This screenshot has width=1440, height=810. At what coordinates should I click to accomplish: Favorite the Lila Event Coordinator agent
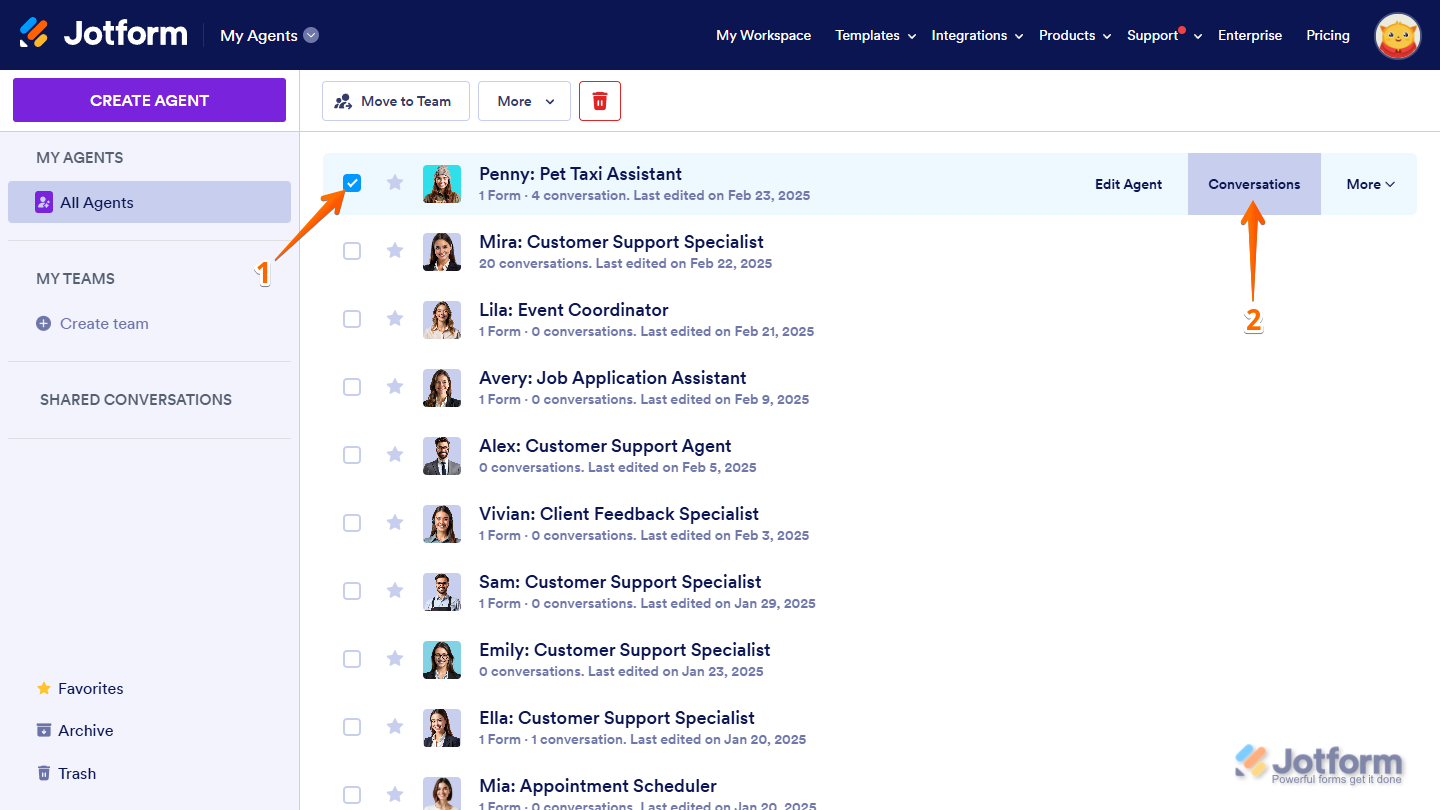tap(395, 318)
